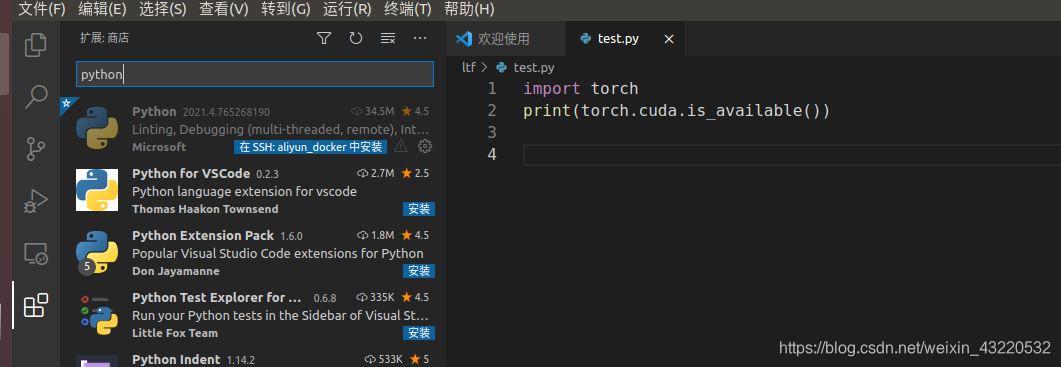The image size is (1061, 367).
Task: Close the test.py editor tab
Action: [x=669, y=39]
